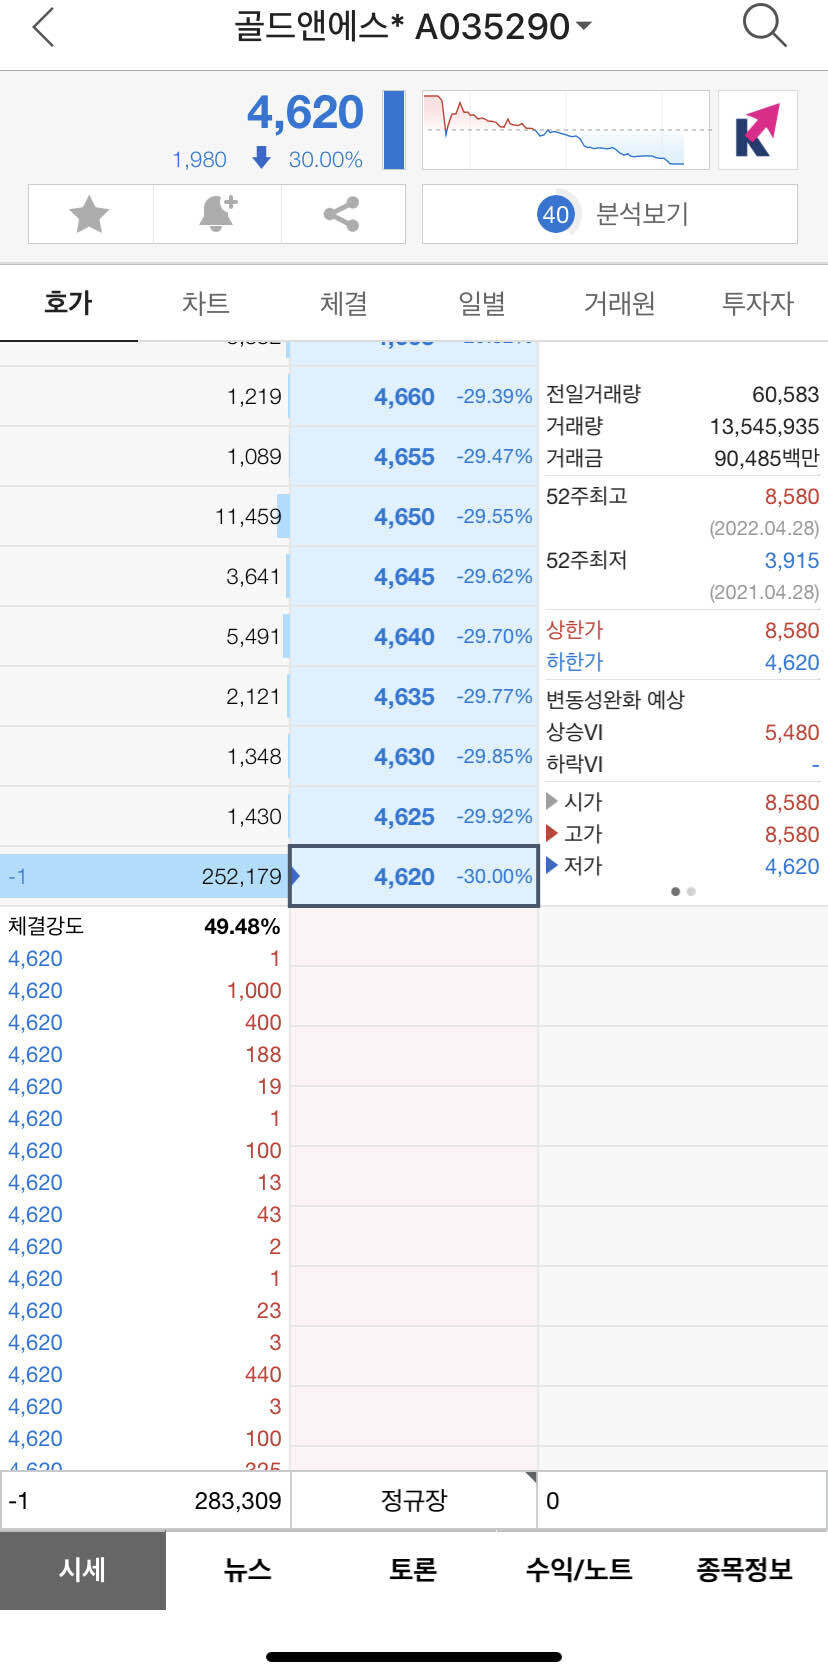Tap the 52주최저 value 3,915

[792, 561]
